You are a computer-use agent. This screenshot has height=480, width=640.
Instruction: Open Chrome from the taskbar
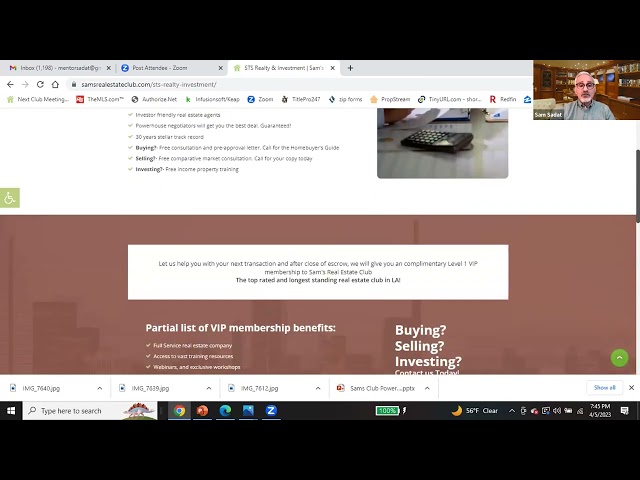(x=179, y=411)
